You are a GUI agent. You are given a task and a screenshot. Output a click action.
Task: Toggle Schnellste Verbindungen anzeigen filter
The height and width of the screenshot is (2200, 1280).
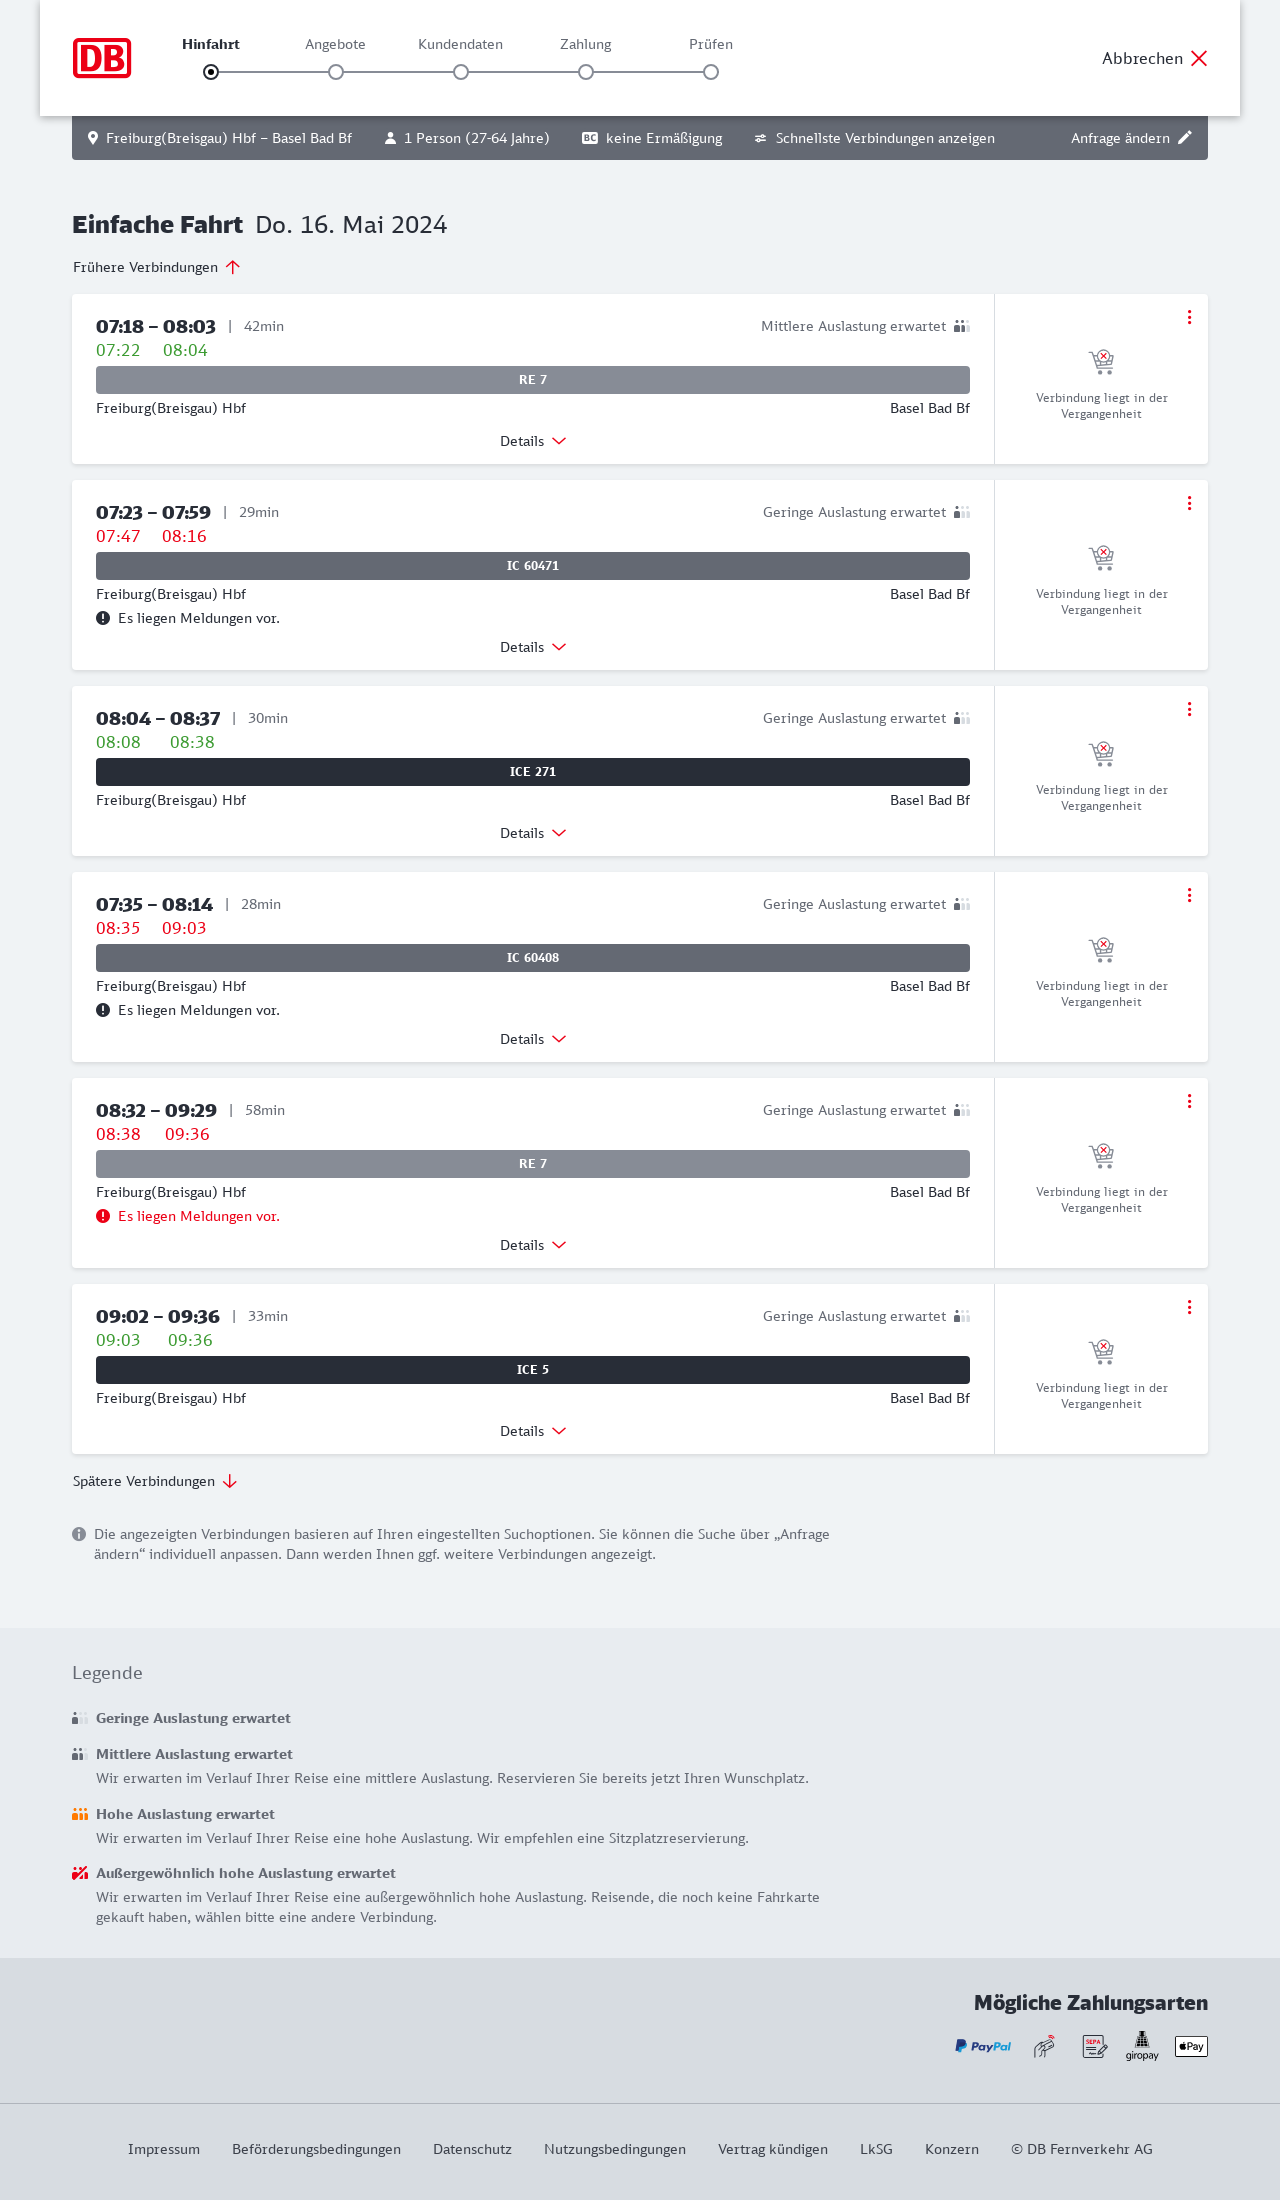pos(875,138)
